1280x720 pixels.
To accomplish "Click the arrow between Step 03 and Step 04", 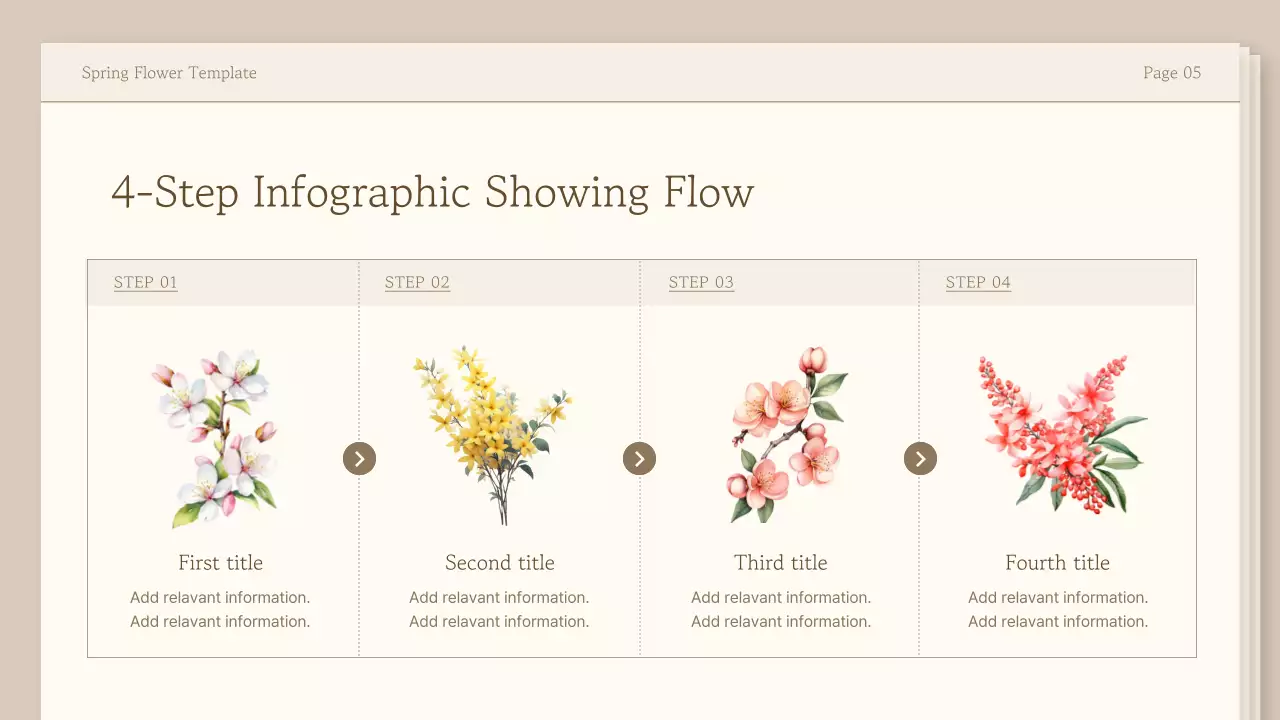I will coord(920,459).
